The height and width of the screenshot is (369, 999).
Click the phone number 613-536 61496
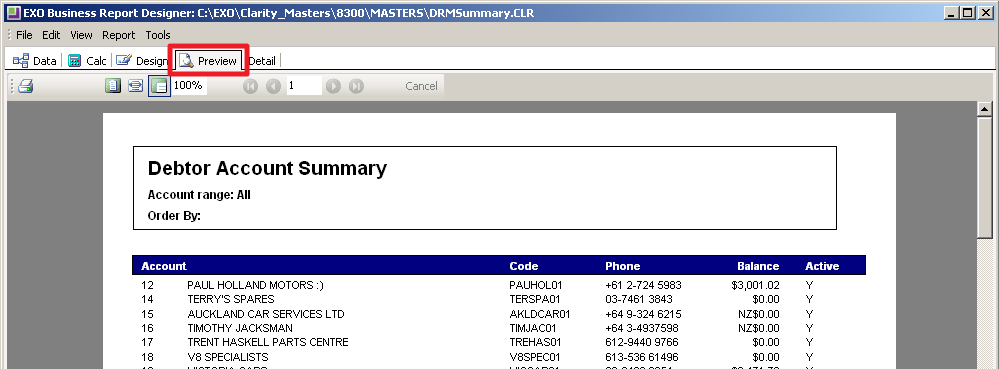(642, 357)
